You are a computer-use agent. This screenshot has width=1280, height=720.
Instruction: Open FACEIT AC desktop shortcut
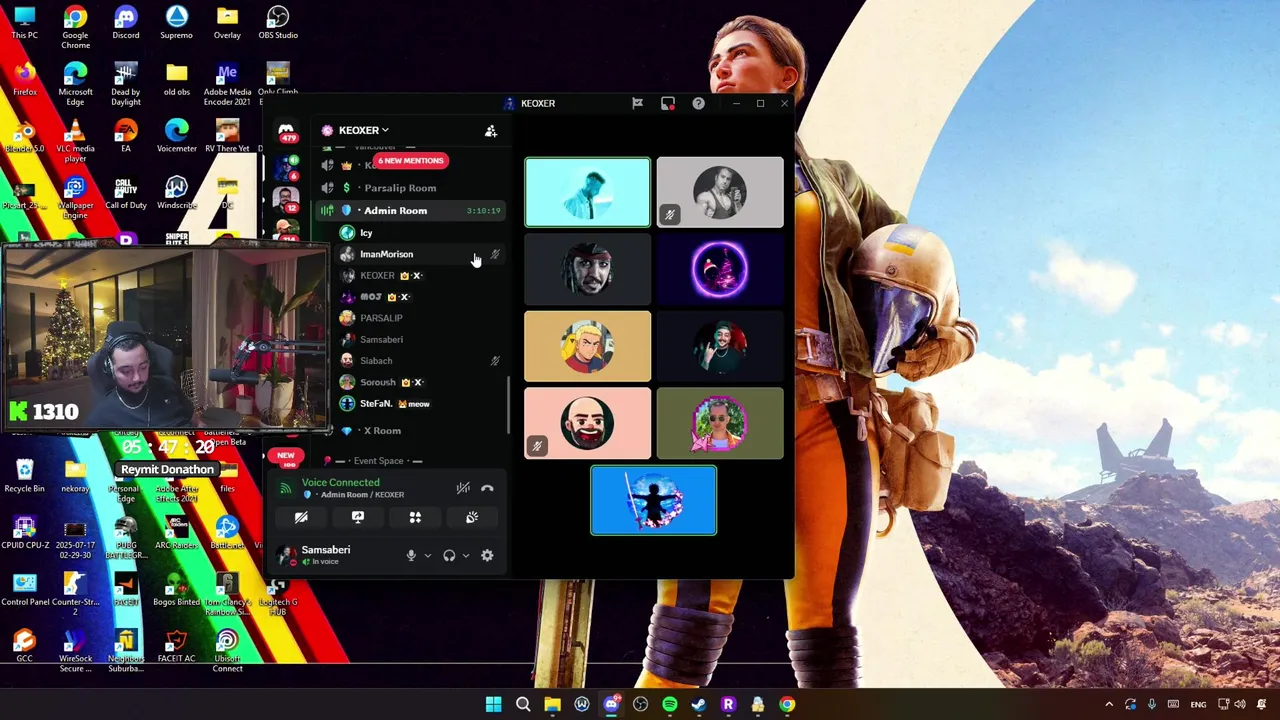pos(176,646)
